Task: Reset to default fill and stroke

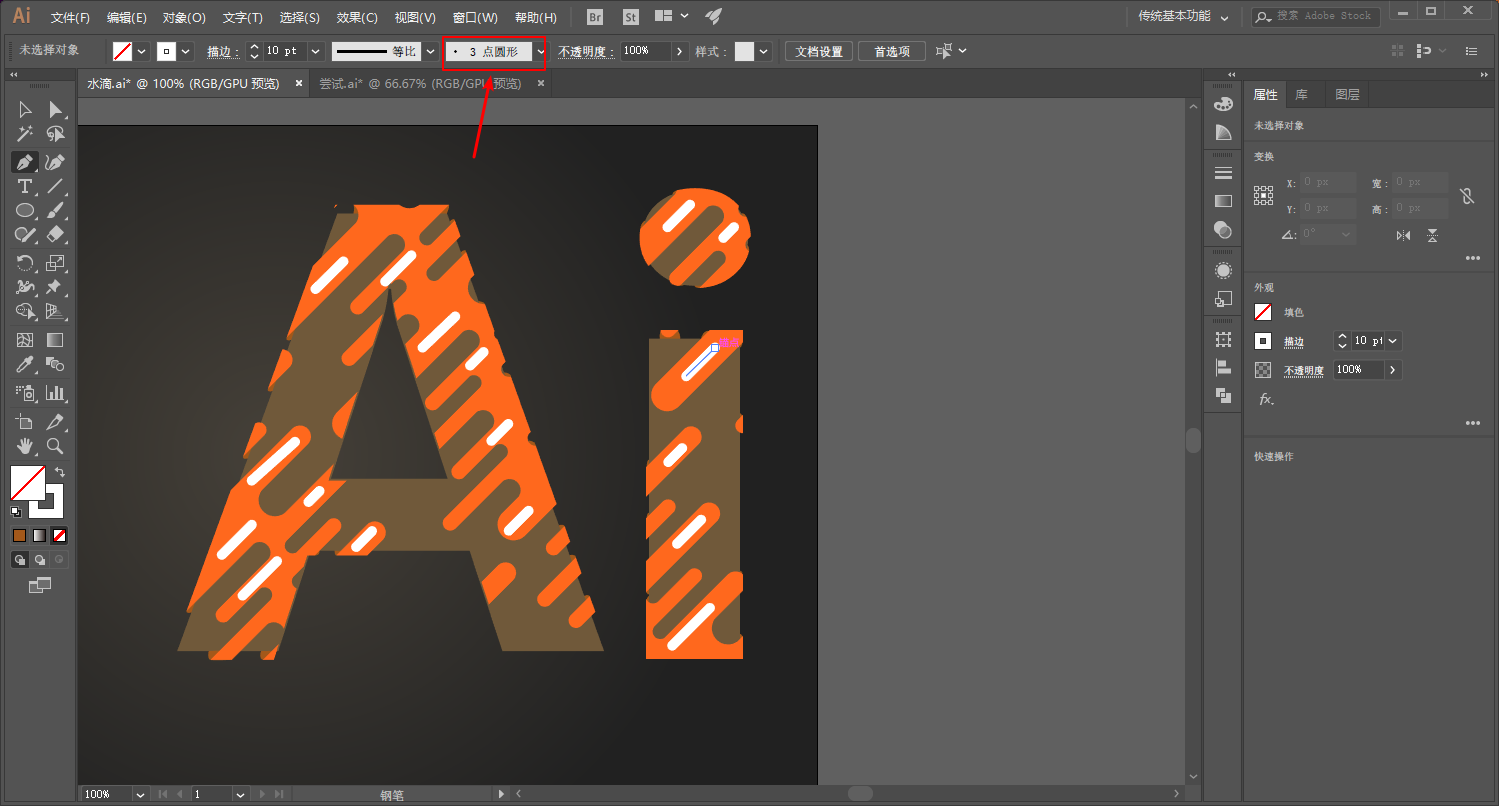Action: [x=16, y=511]
